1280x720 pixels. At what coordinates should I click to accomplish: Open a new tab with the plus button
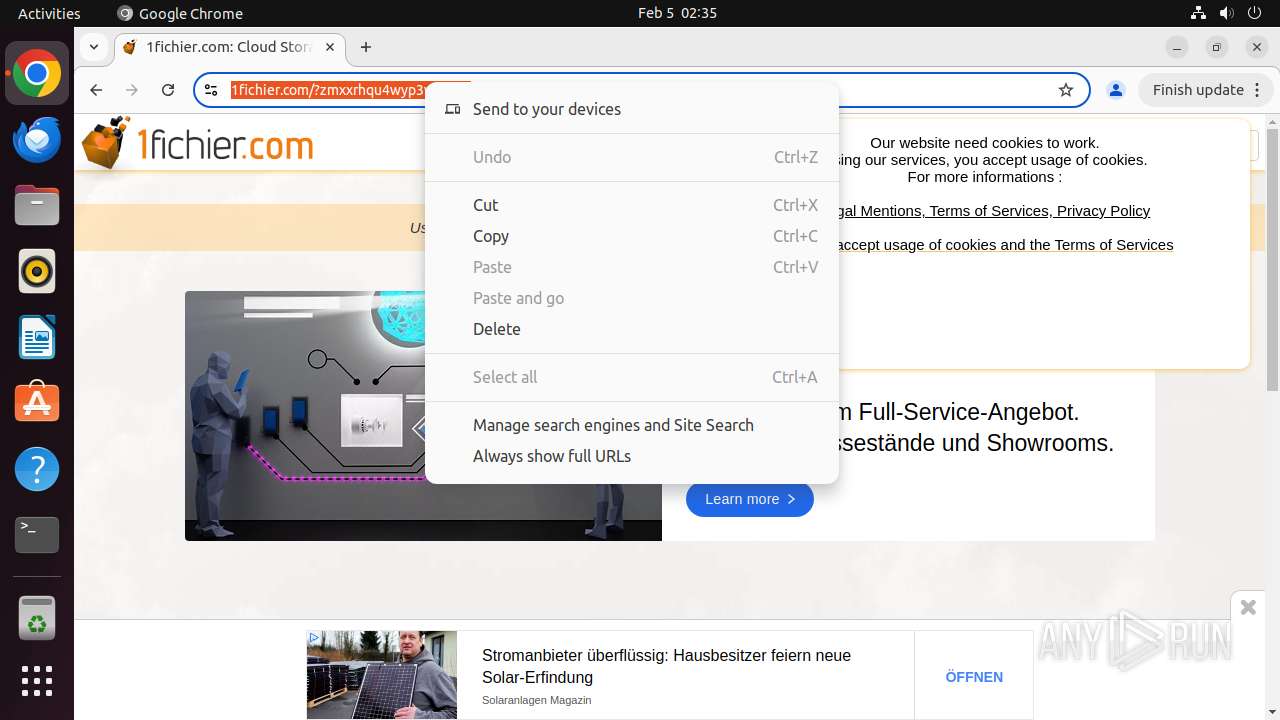click(366, 47)
